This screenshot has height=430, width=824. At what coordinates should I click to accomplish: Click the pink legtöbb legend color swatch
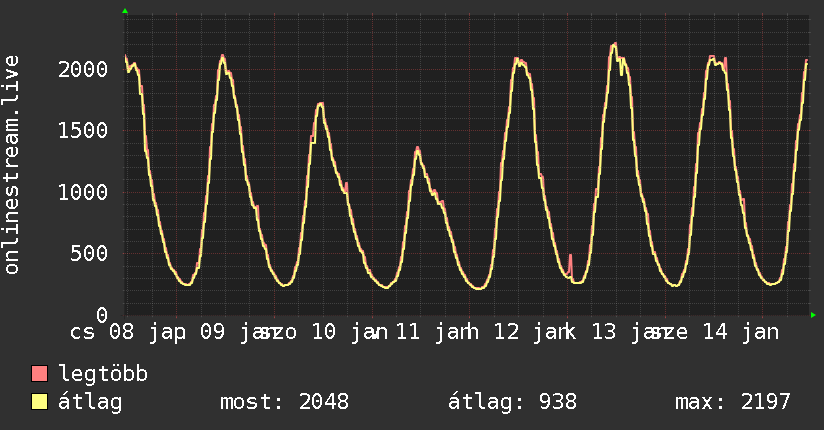tap(39, 373)
